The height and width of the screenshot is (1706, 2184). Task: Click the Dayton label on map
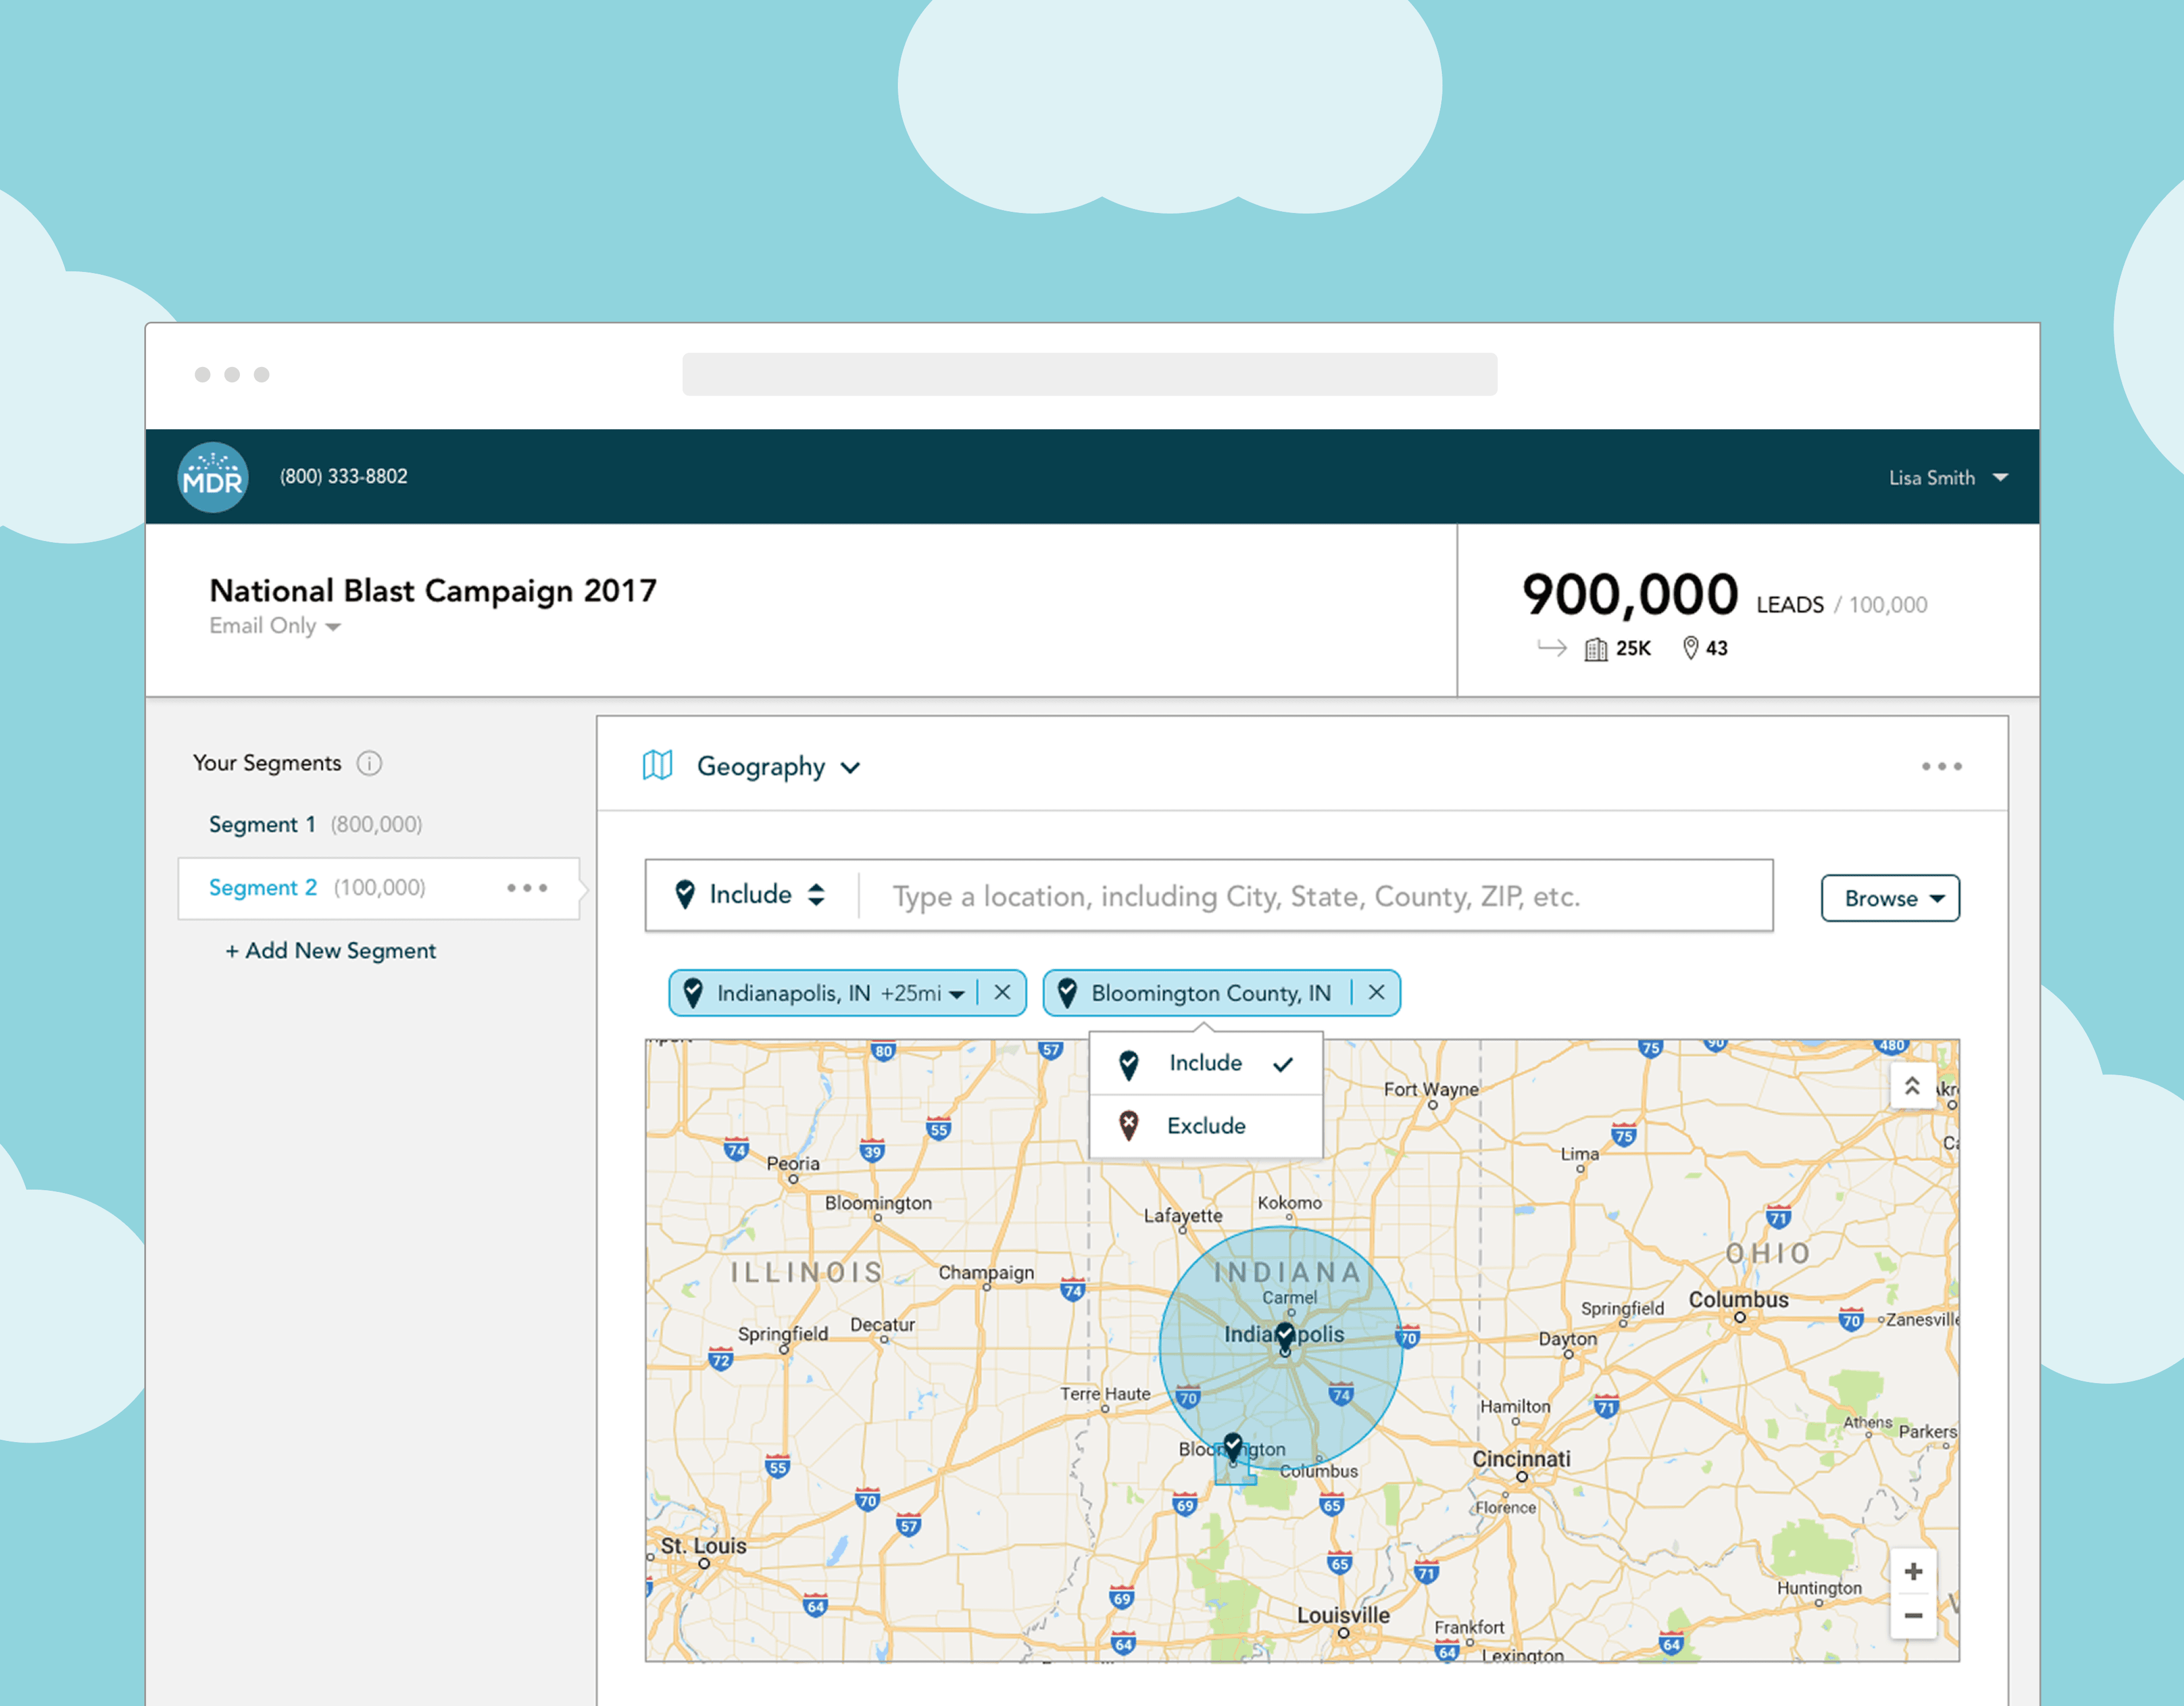click(1567, 1338)
